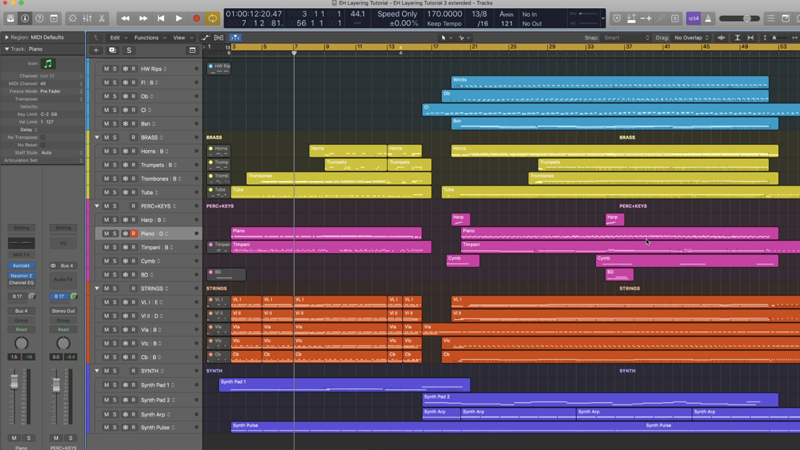Screen dimensions: 800x450
Task: Open the Global Tracks button
Action: tap(192, 50)
